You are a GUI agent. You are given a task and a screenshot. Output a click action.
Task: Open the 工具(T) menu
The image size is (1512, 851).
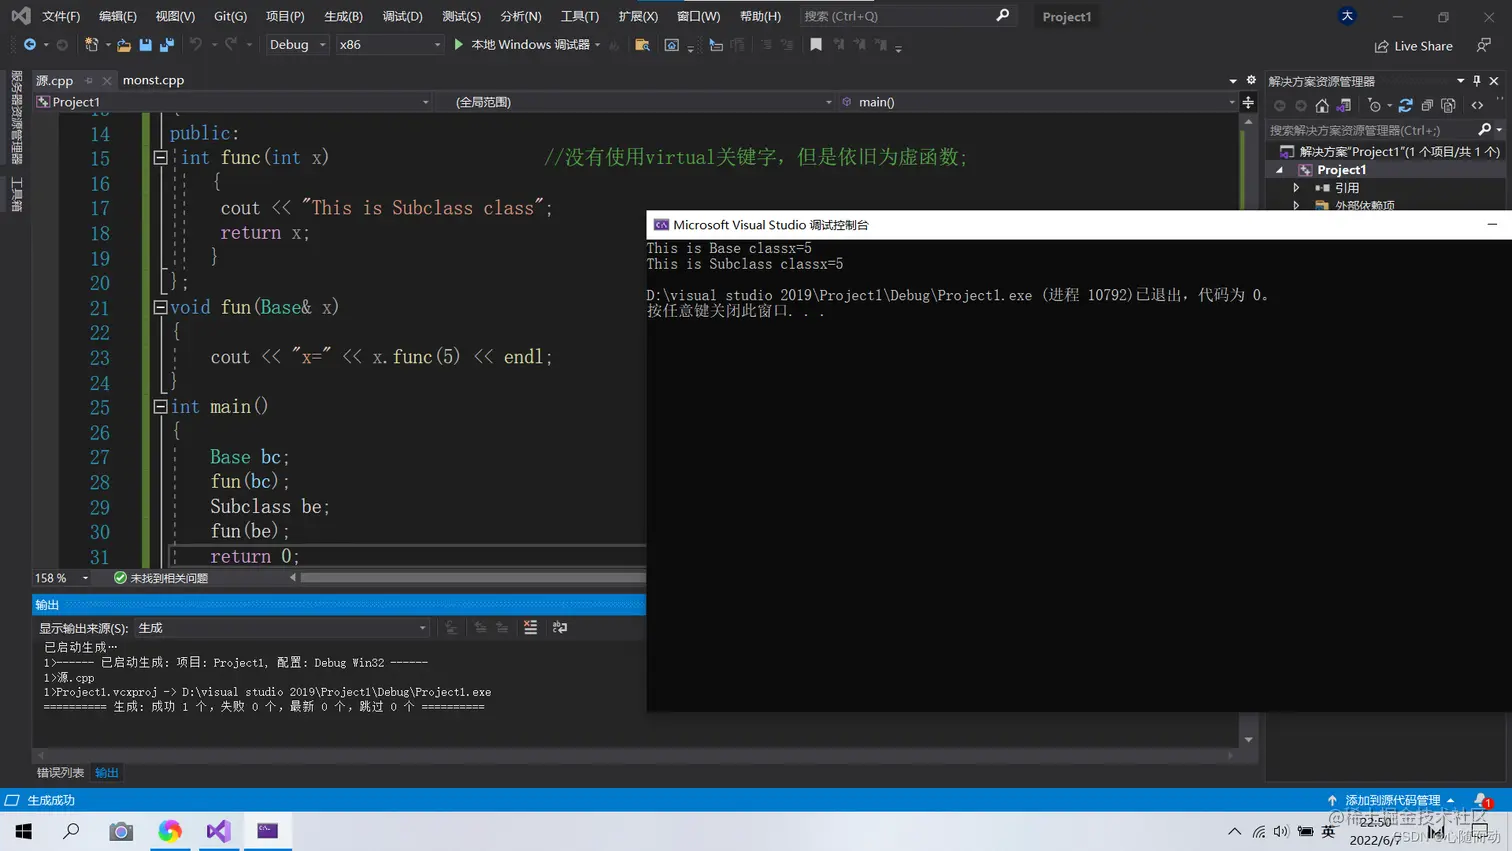pos(580,16)
